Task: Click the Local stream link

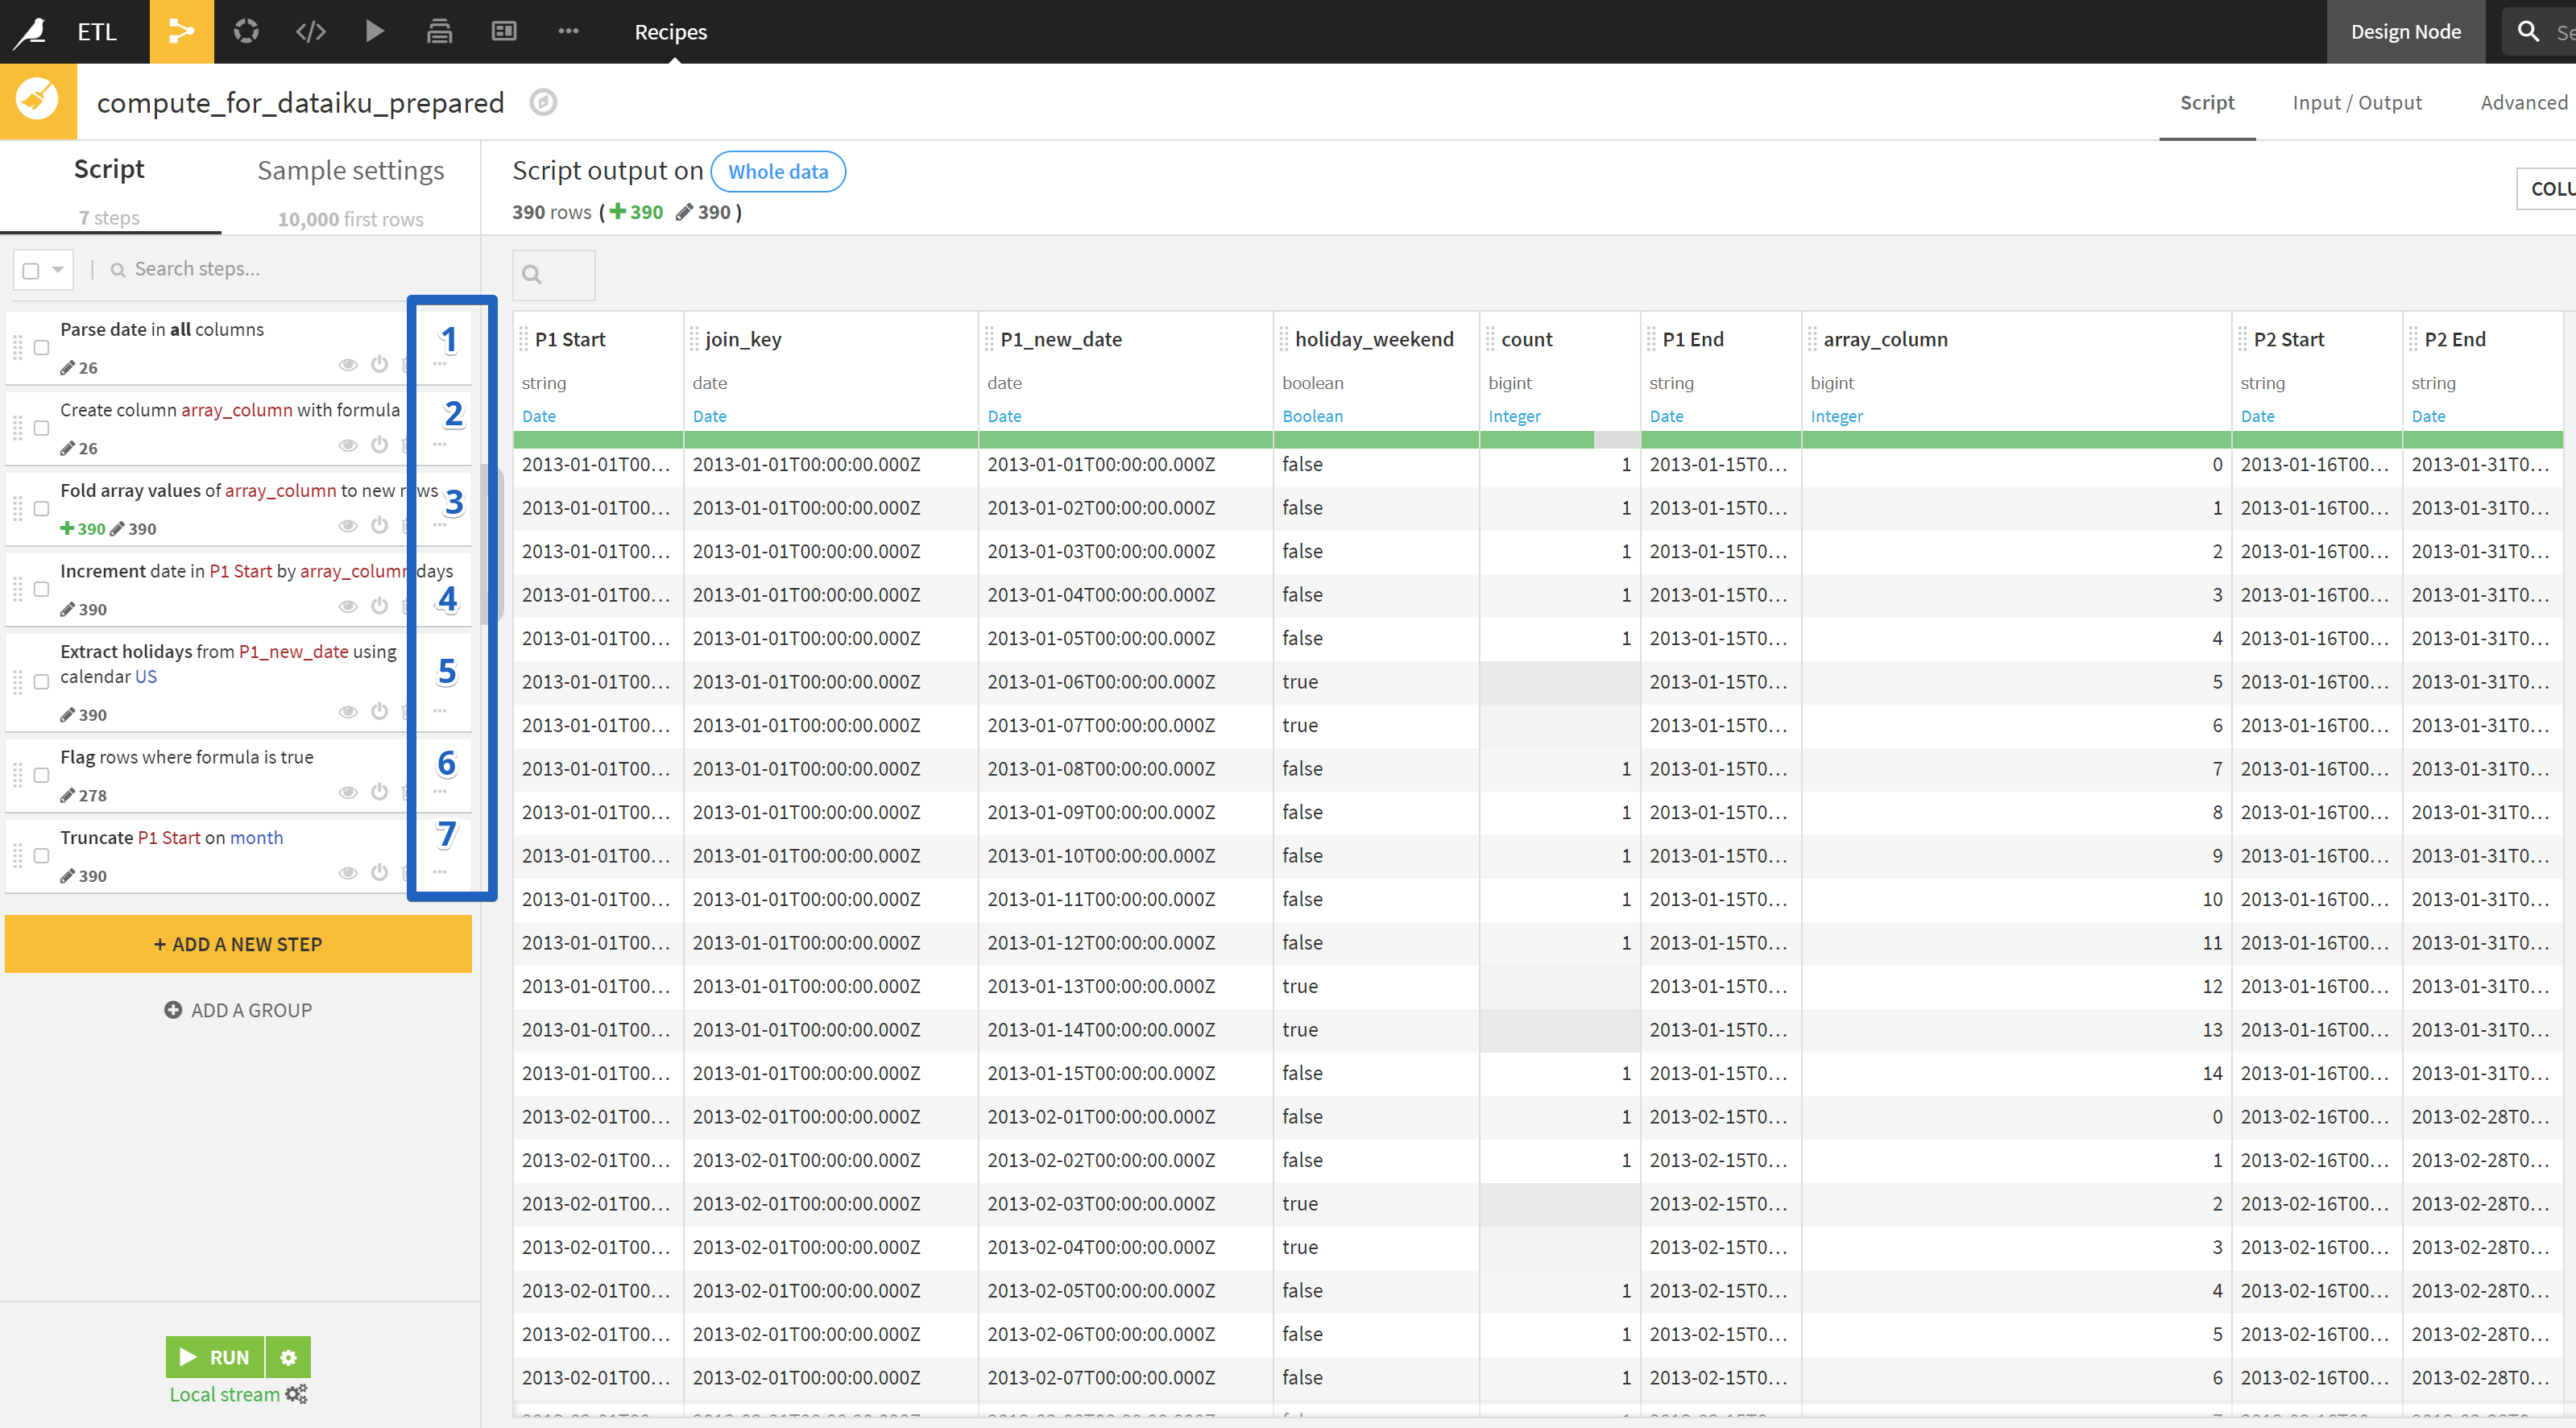Action: pyautogui.click(x=224, y=1393)
